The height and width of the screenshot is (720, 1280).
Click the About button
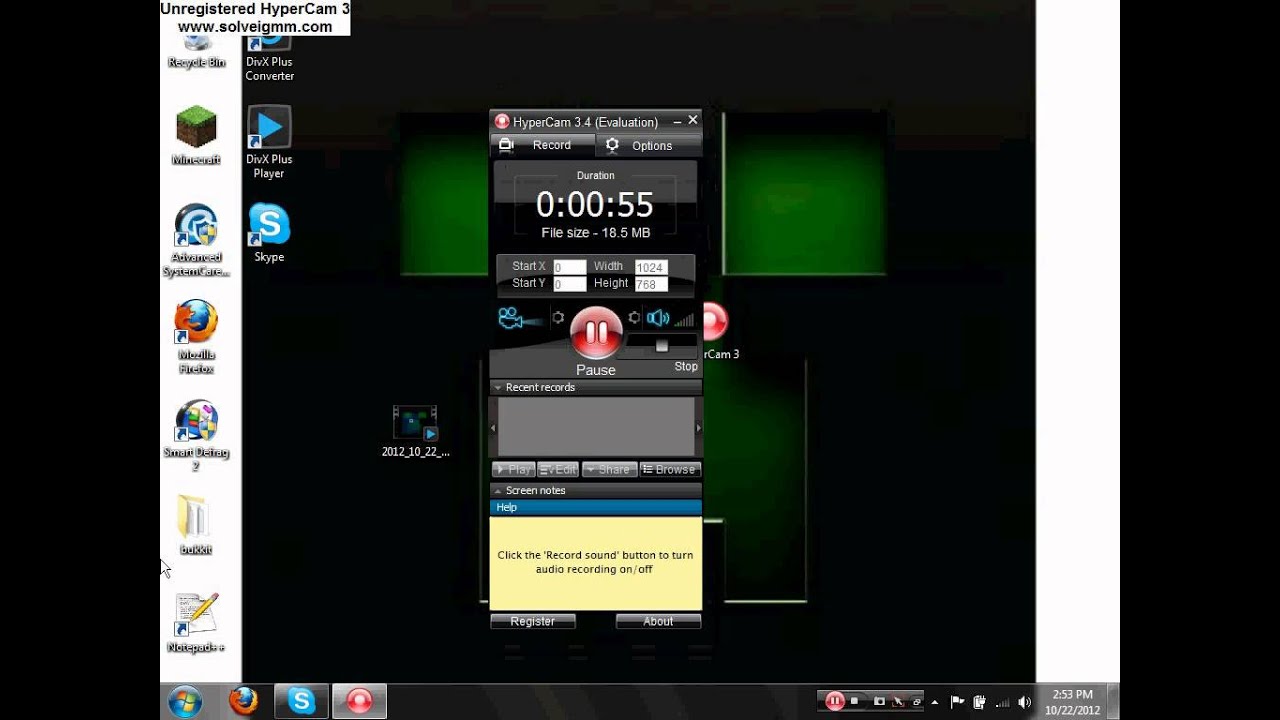[x=658, y=621]
